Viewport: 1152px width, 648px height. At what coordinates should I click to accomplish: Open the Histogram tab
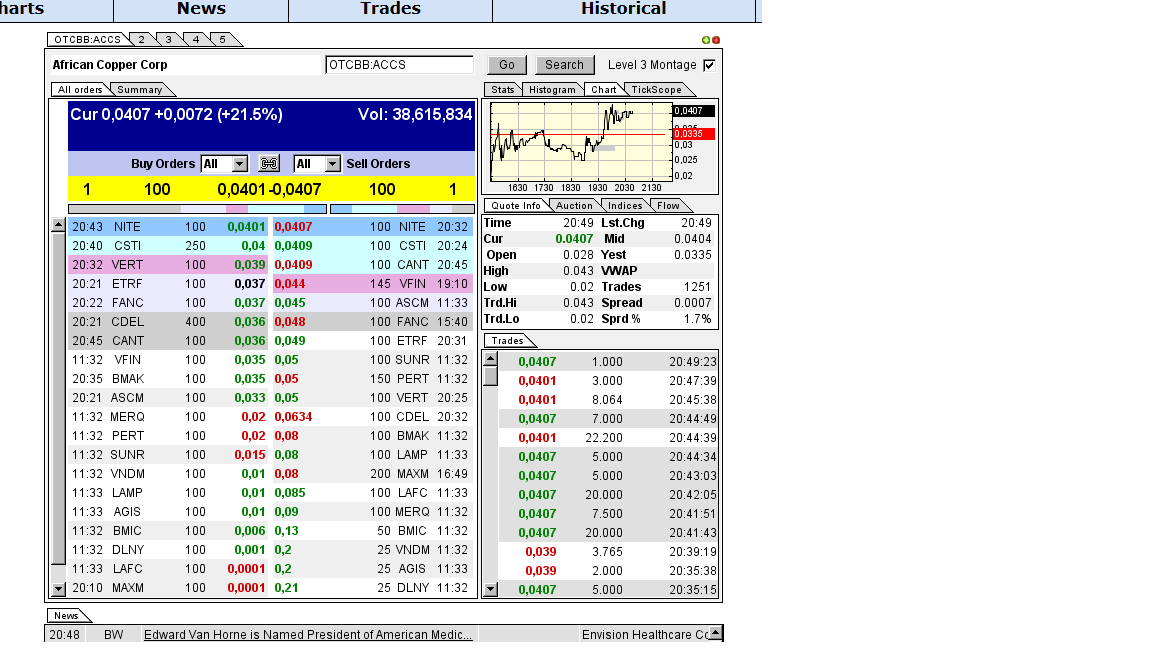(552, 90)
